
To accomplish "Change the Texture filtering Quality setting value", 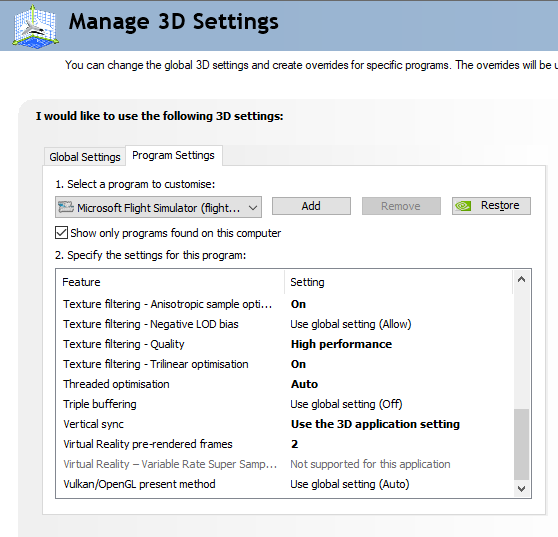I will coord(341,344).
